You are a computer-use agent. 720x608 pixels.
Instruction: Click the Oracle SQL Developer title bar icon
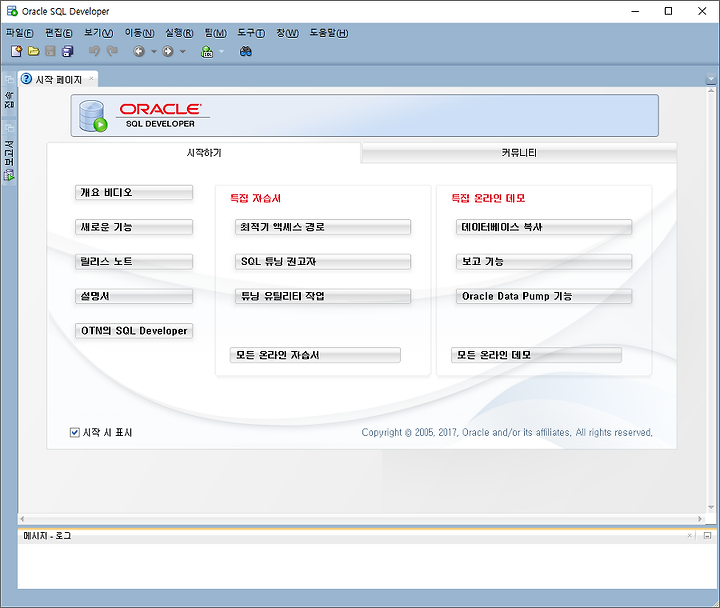coord(12,11)
